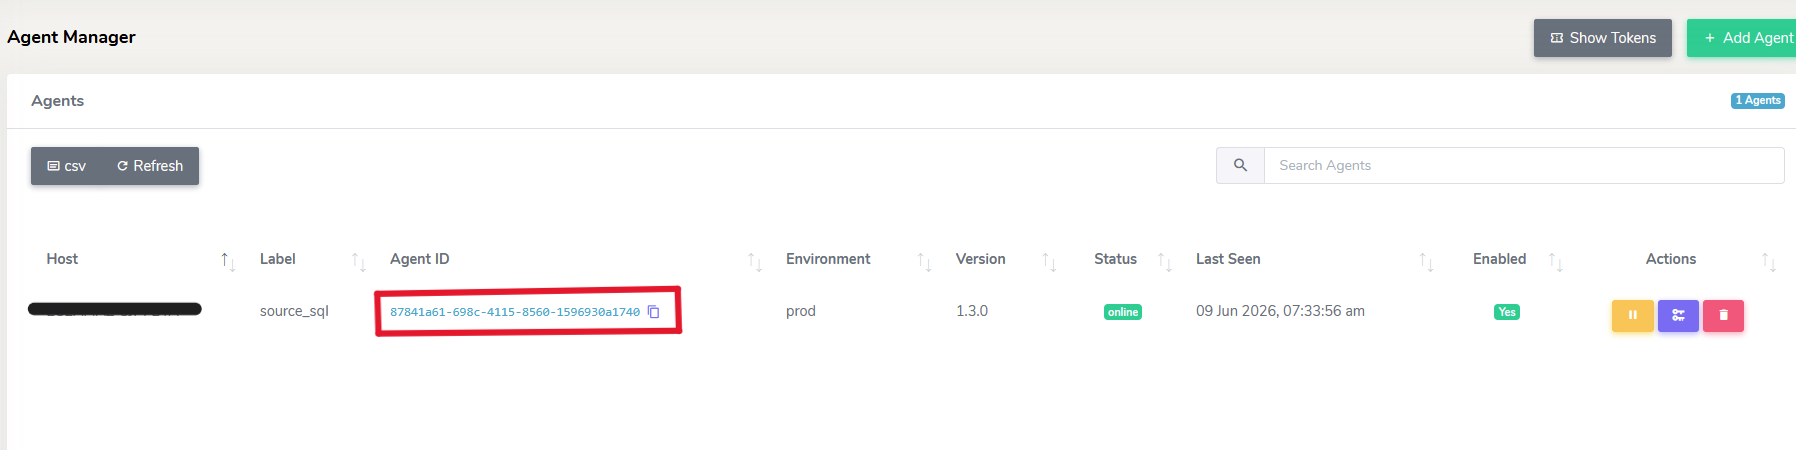Sort agents by Label column
Image resolution: width=1796 pixels, height=450 pixels.
pos(358,261)
